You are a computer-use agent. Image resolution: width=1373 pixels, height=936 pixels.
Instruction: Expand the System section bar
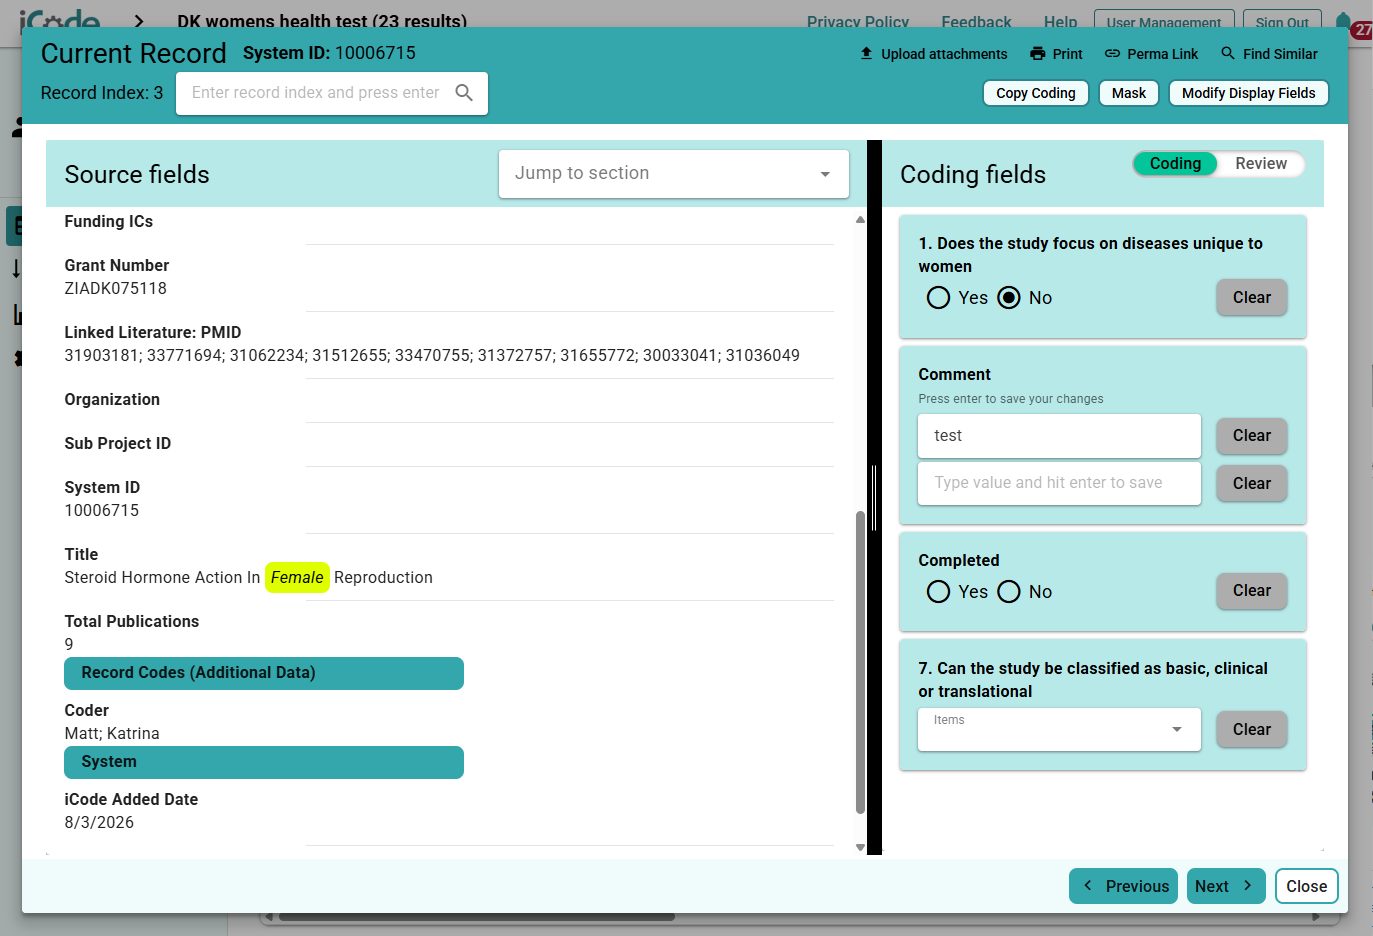[x=264, y=762]
